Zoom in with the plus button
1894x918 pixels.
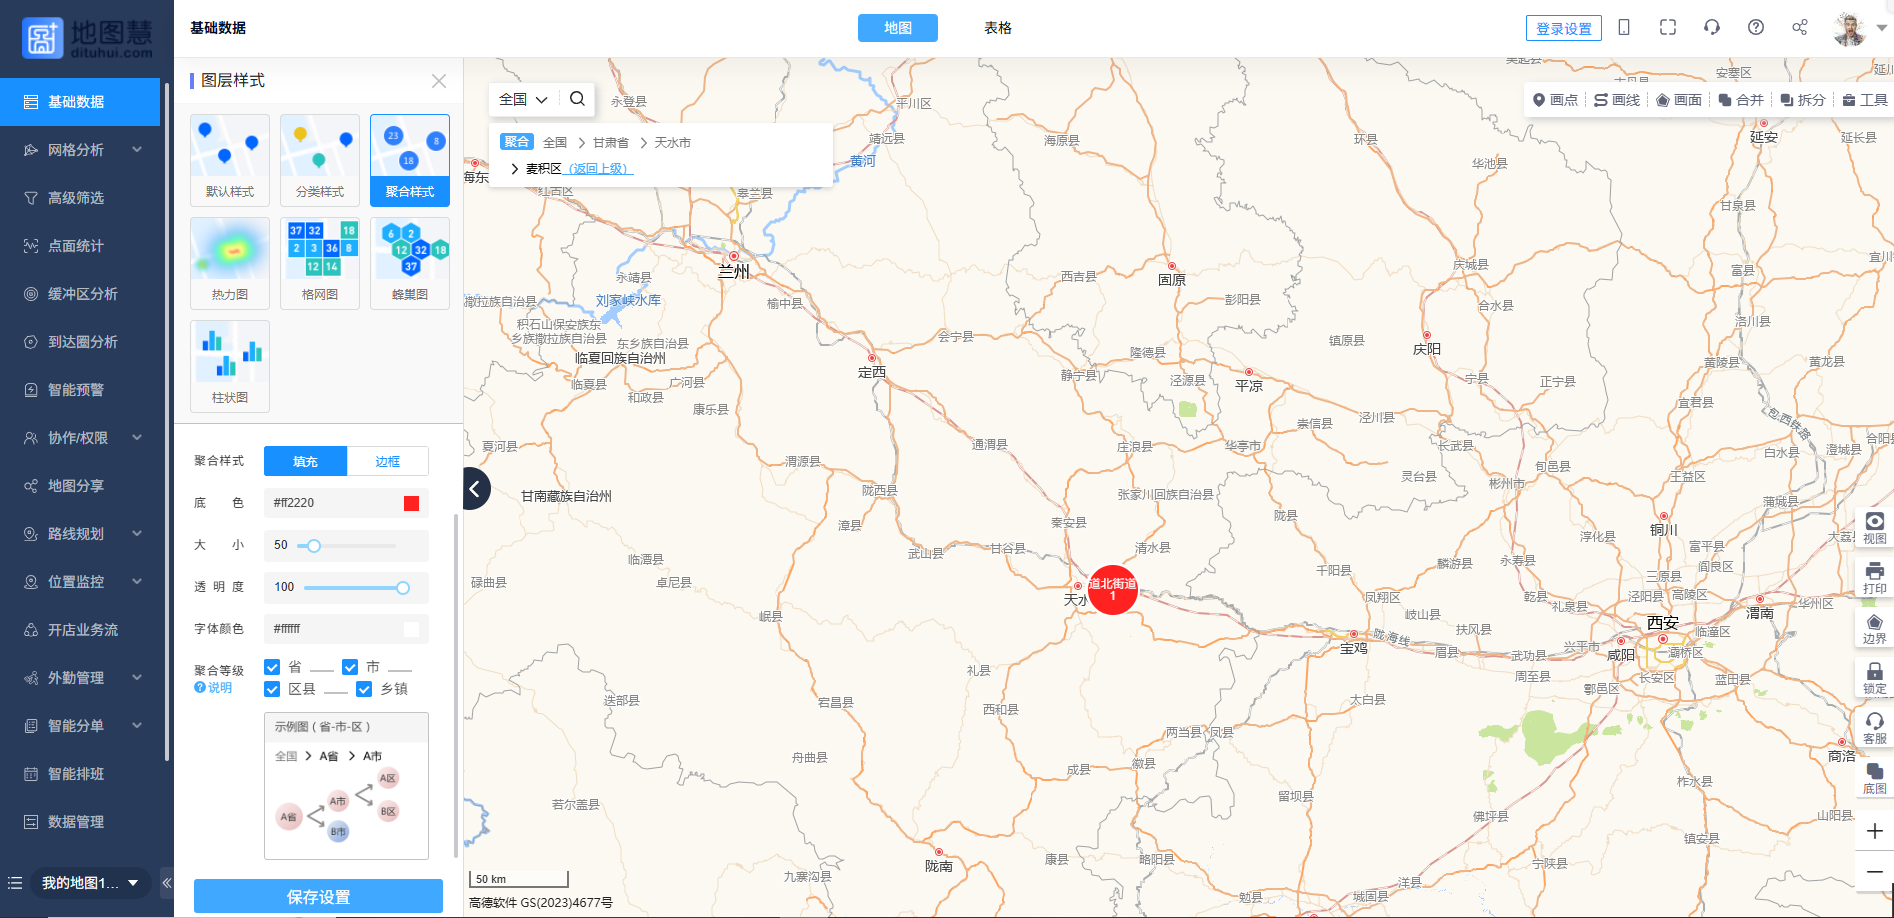point(1874,831)
